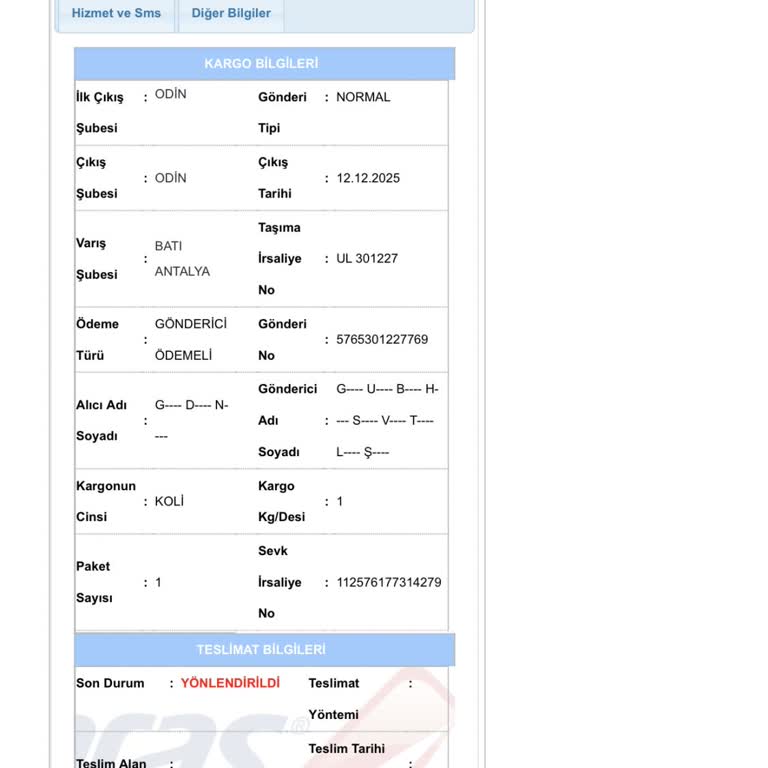Image resolution: width=768 pixels, height=768 pixels.
Task: Click the Çıkış Tarihi date 12.12.2025
Action: (x=368, y=178)
